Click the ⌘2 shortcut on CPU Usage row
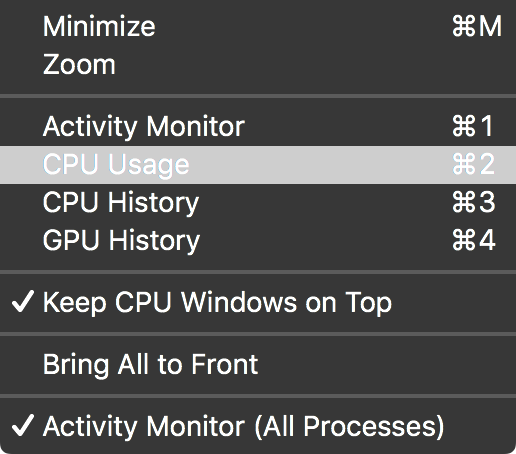 473,164
